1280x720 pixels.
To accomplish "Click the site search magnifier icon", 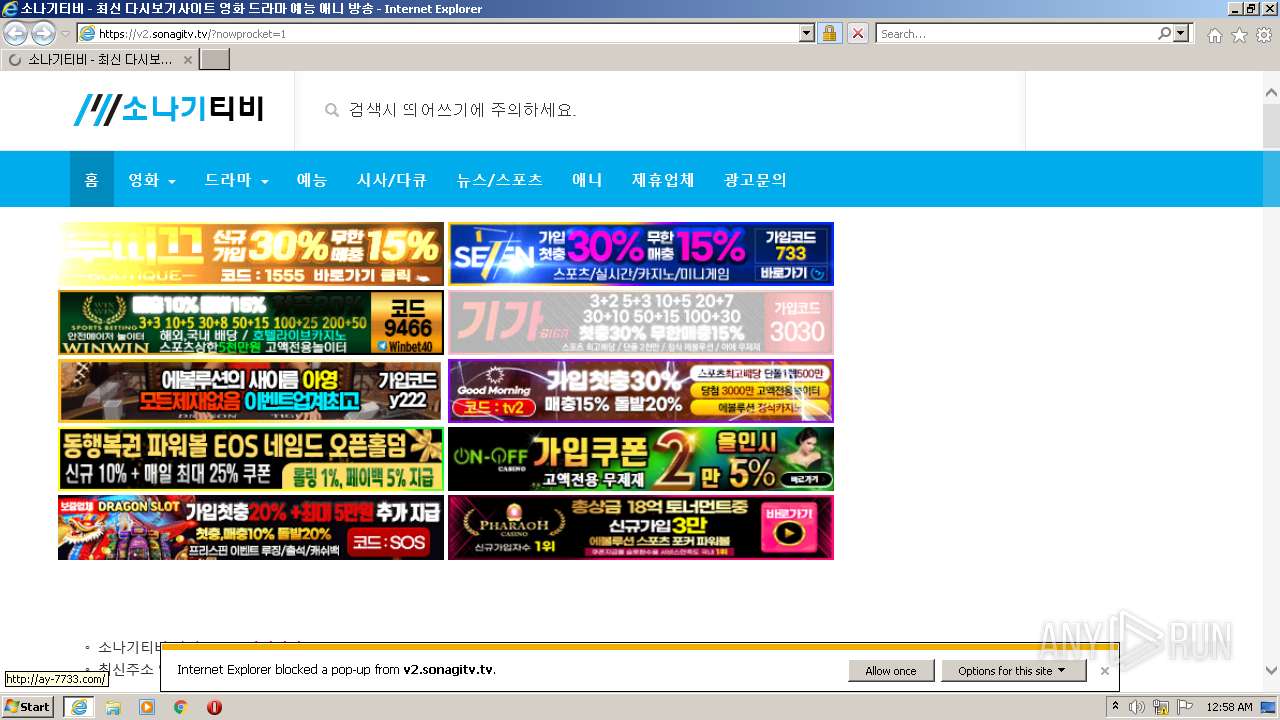I will (x=332, y=110).
